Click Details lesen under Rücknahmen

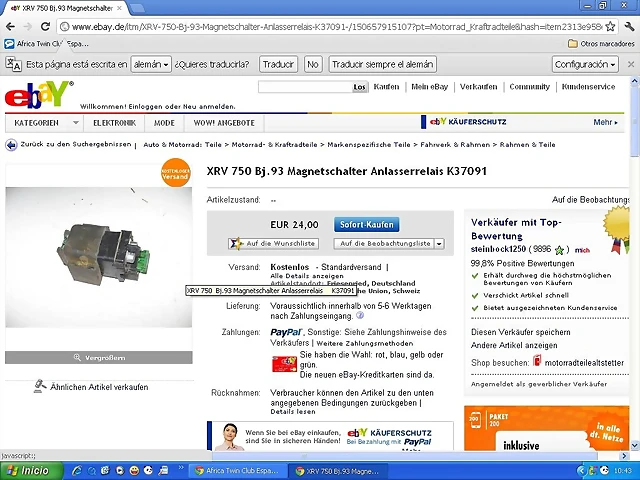tap(293, 411)
